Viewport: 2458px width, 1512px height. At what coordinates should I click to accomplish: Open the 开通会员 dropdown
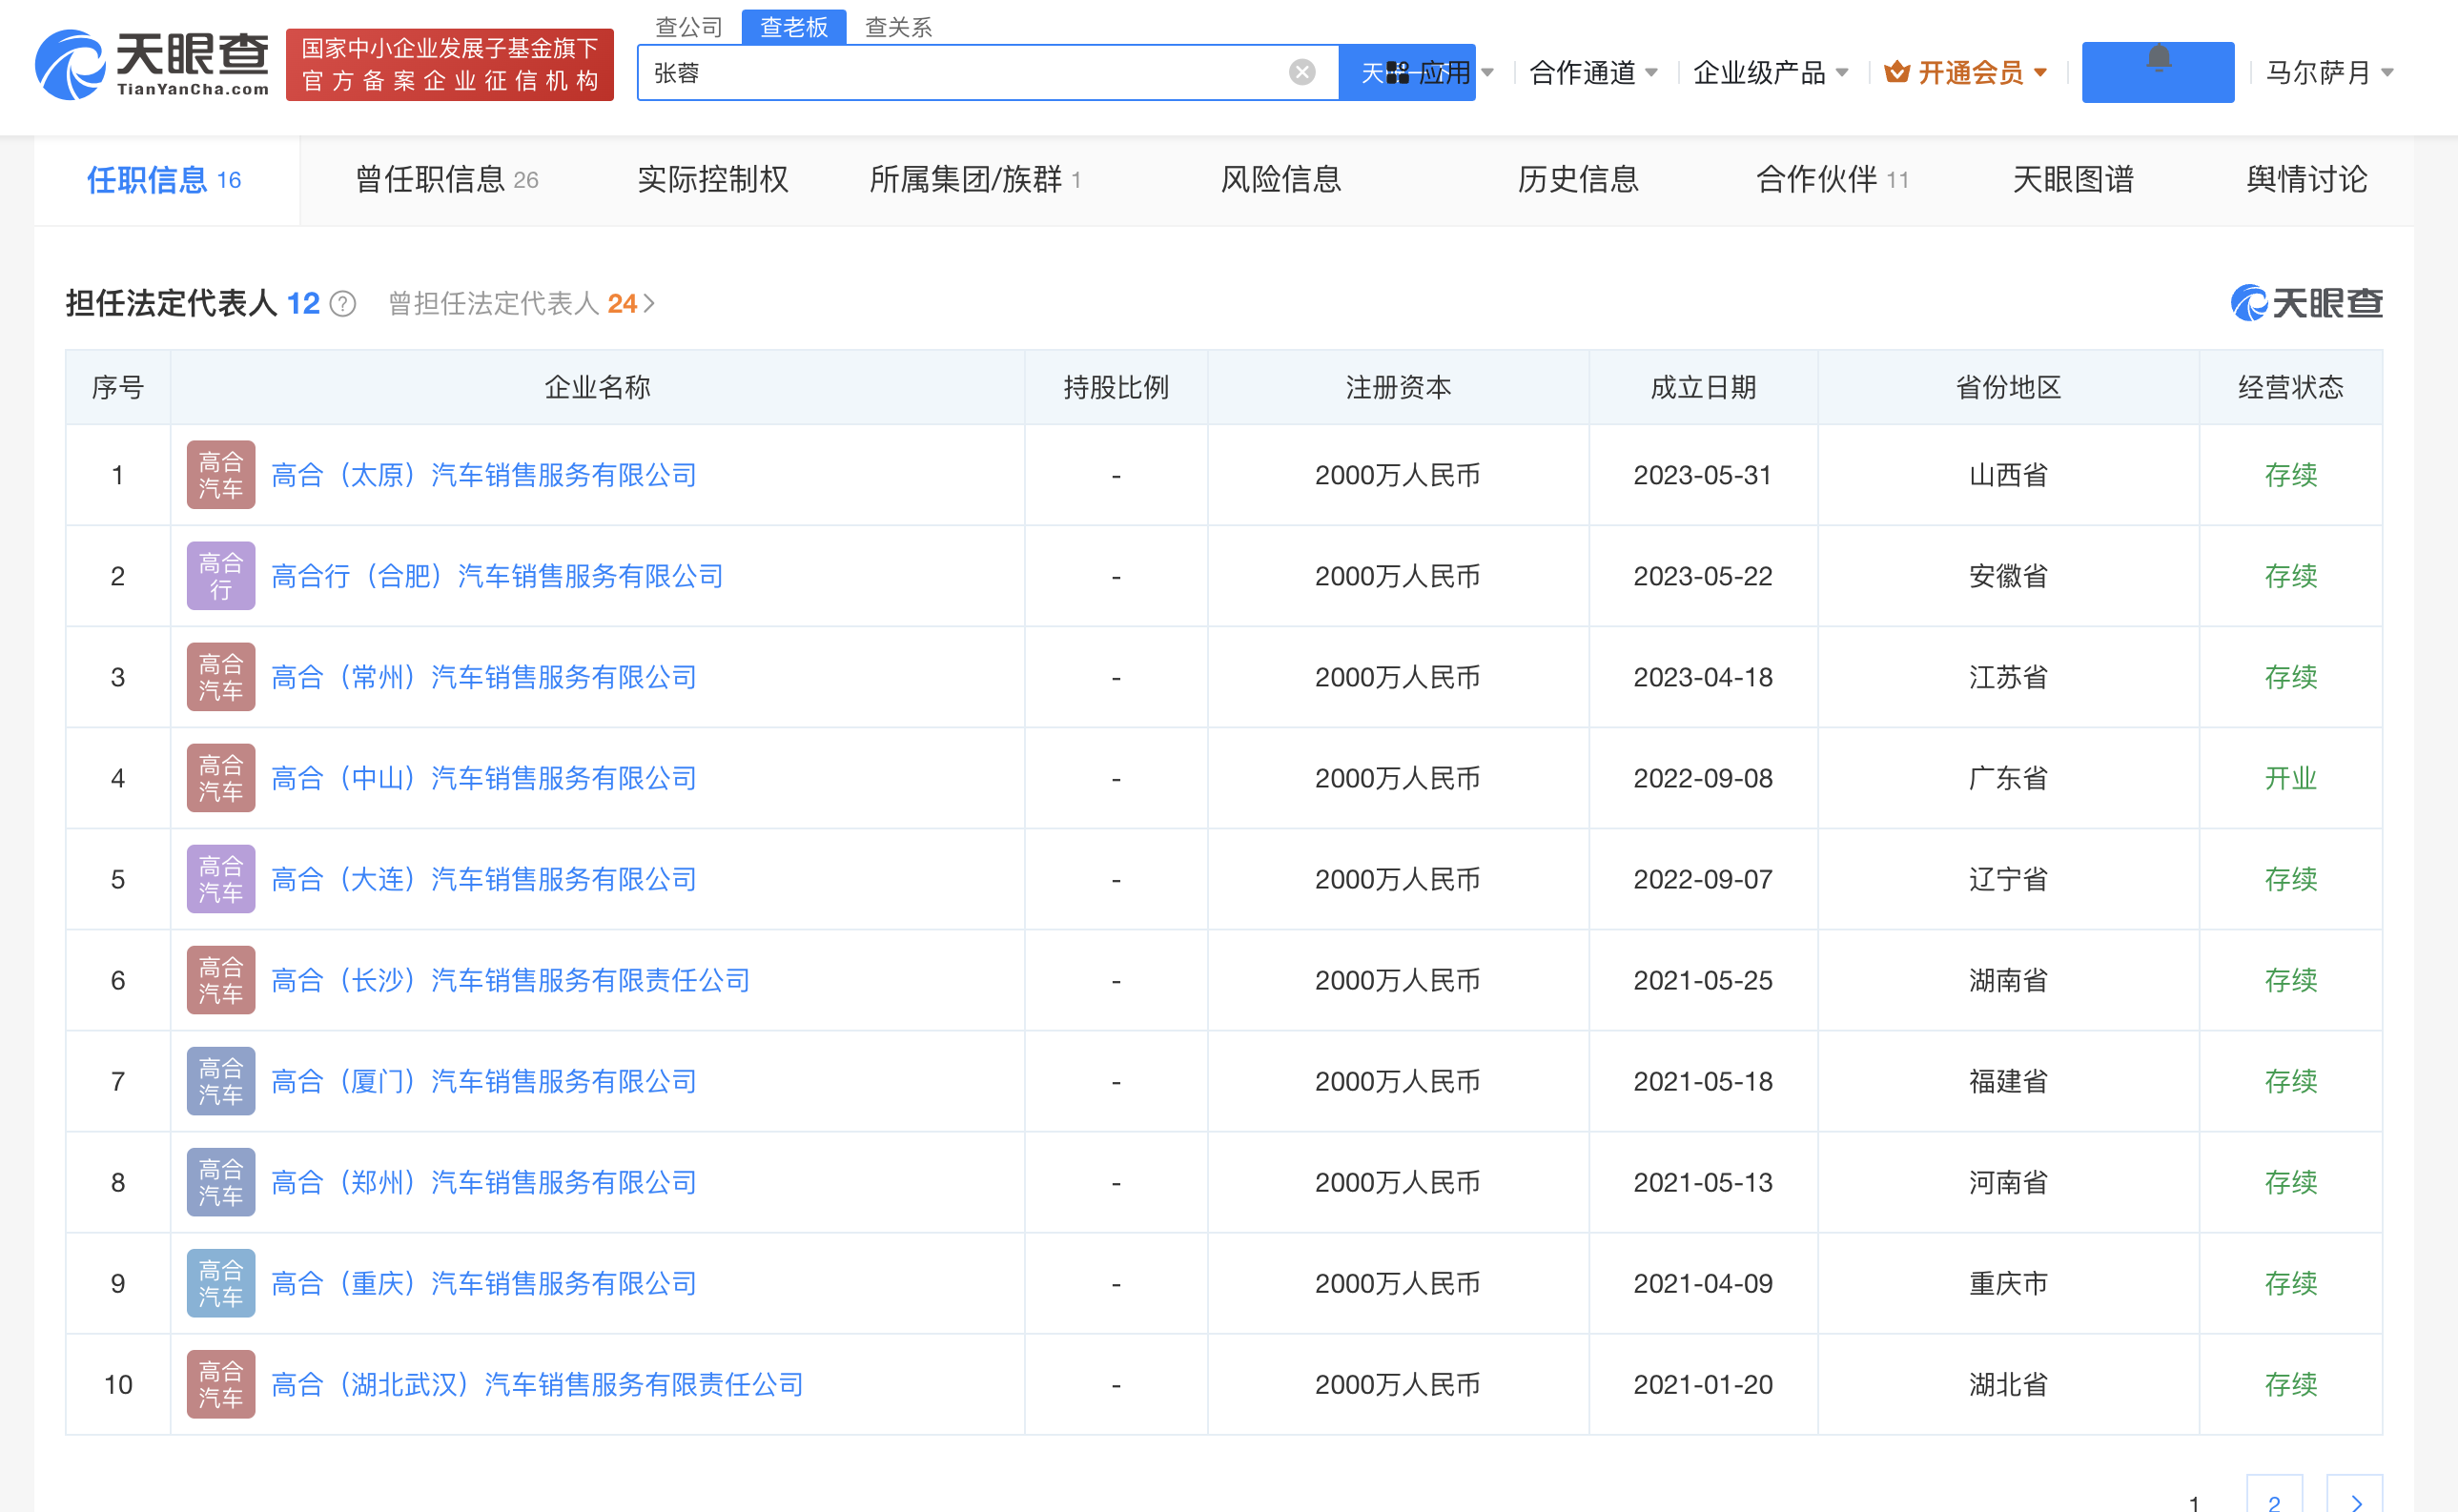[1966, 73]
